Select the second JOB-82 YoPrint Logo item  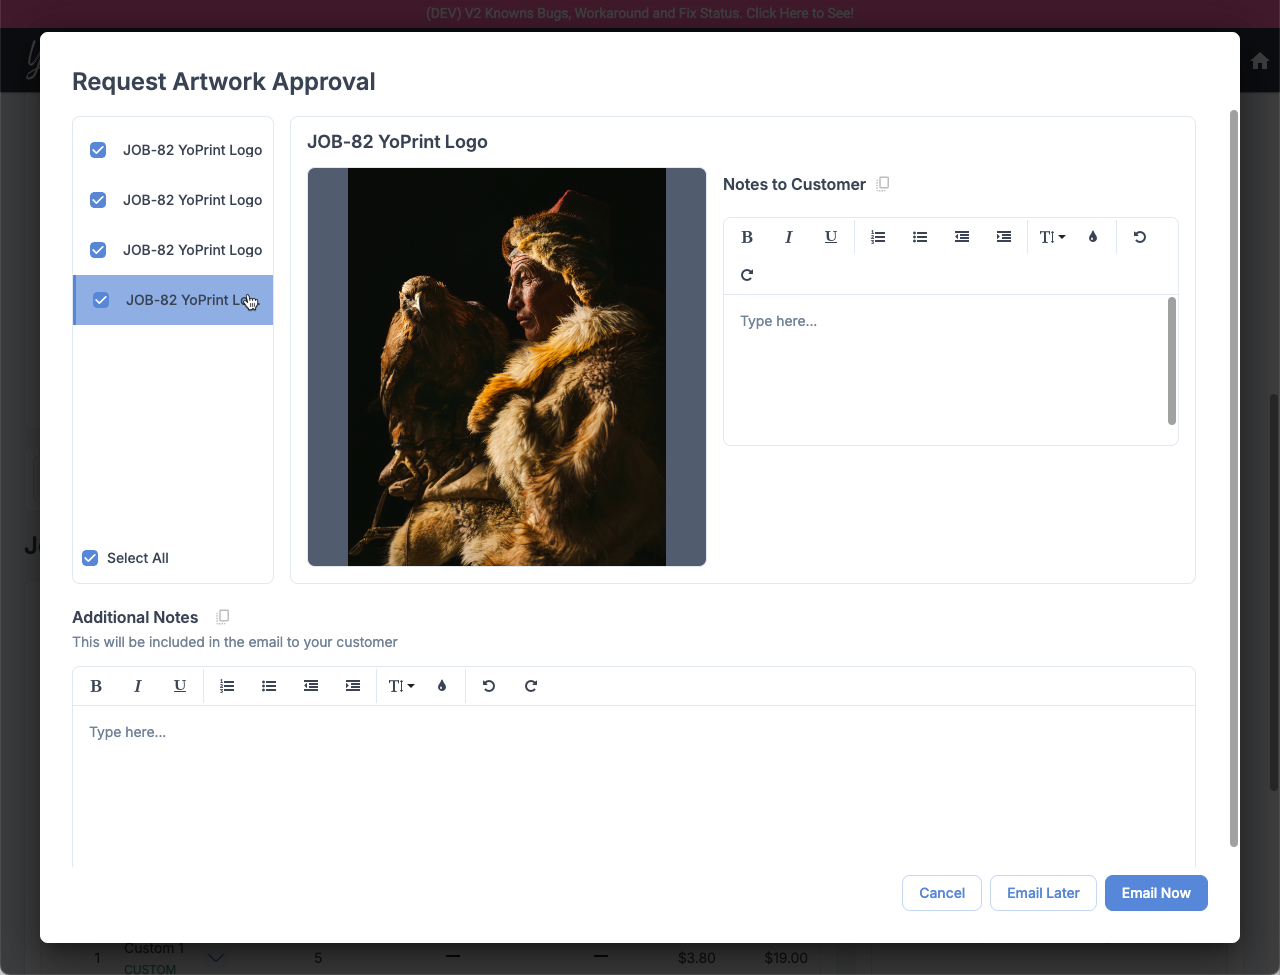tap(192, 200)
